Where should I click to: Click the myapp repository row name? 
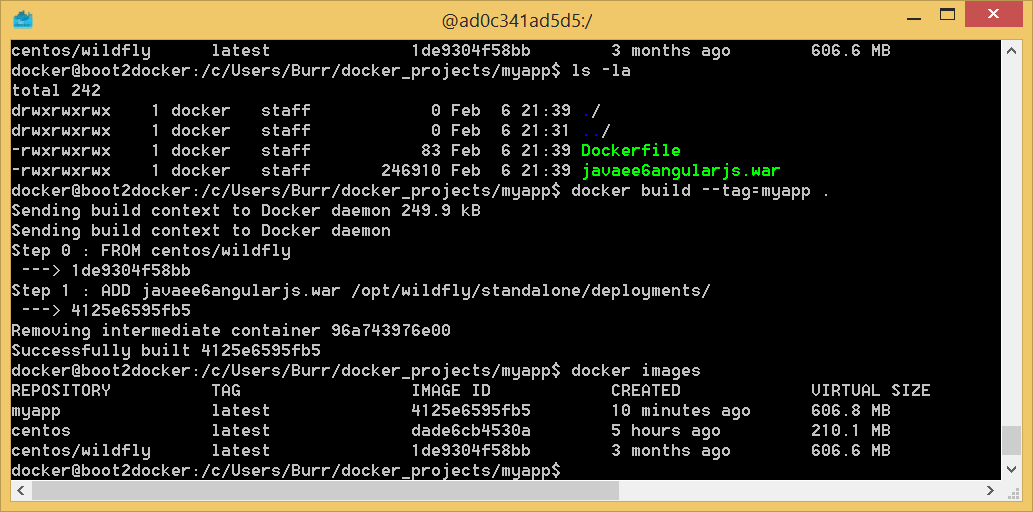(36, 410)
